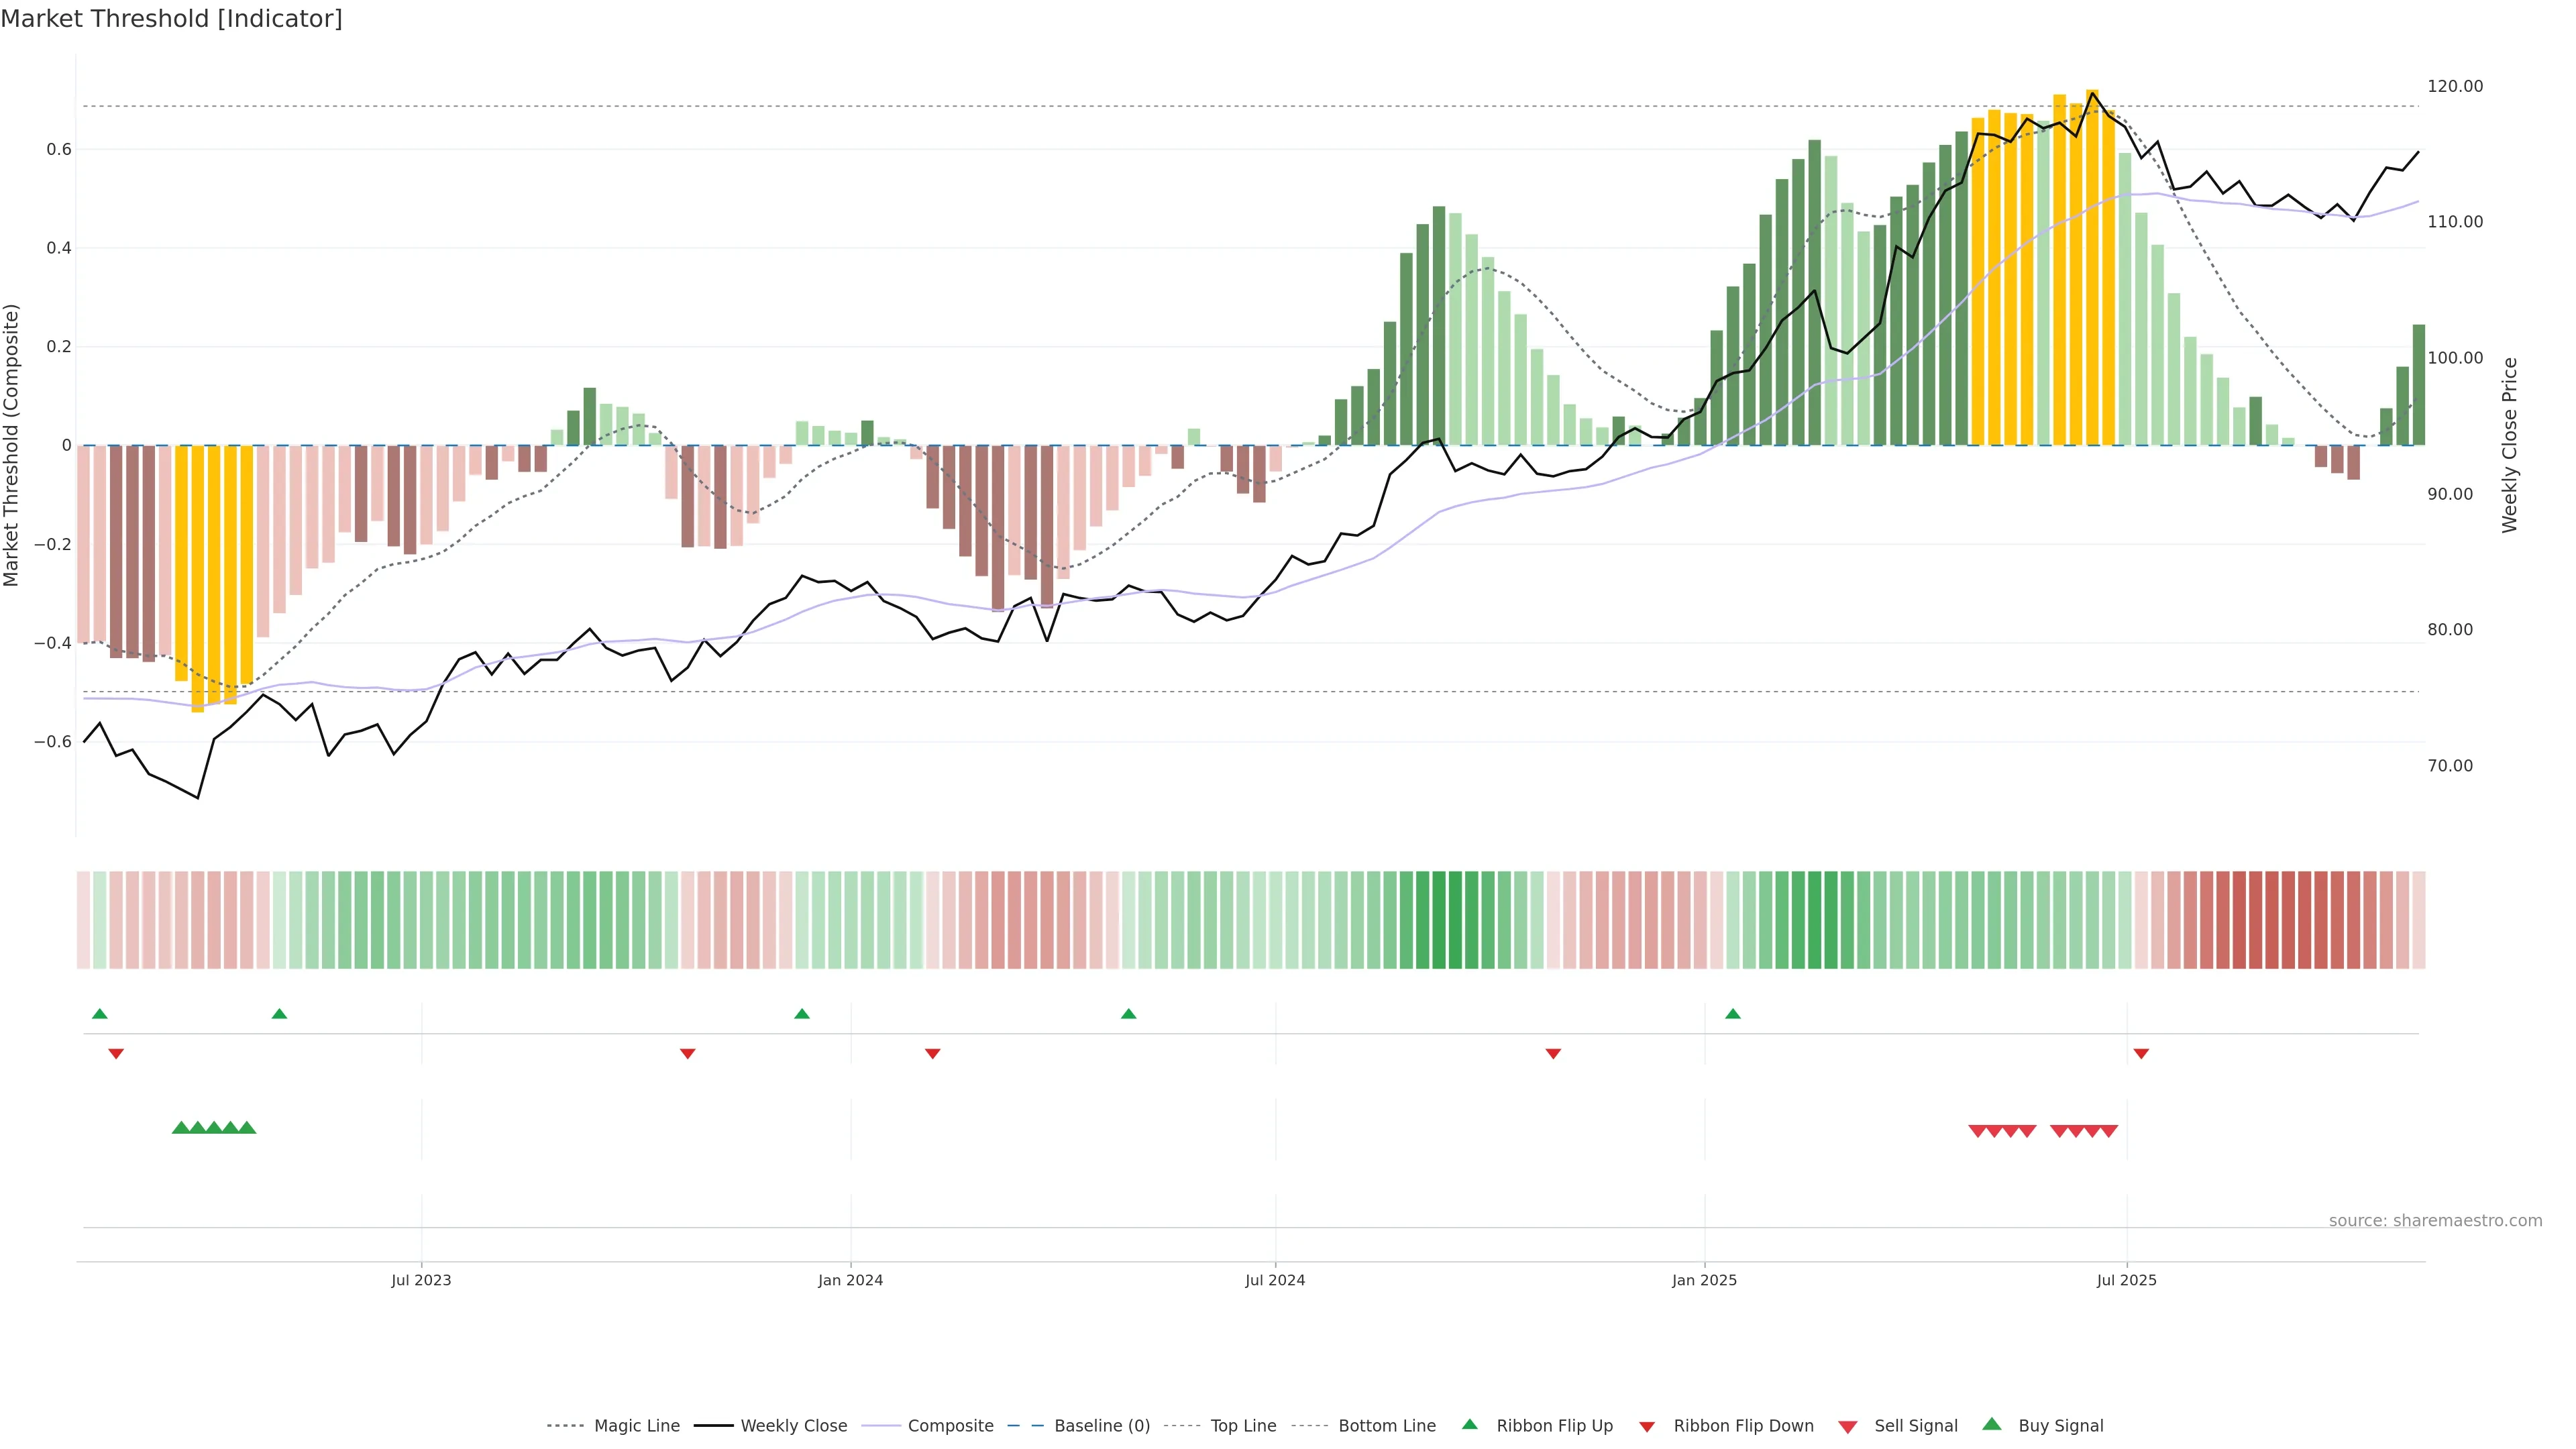Click the Market Threshold [Indicator] title

pos(171,19)
